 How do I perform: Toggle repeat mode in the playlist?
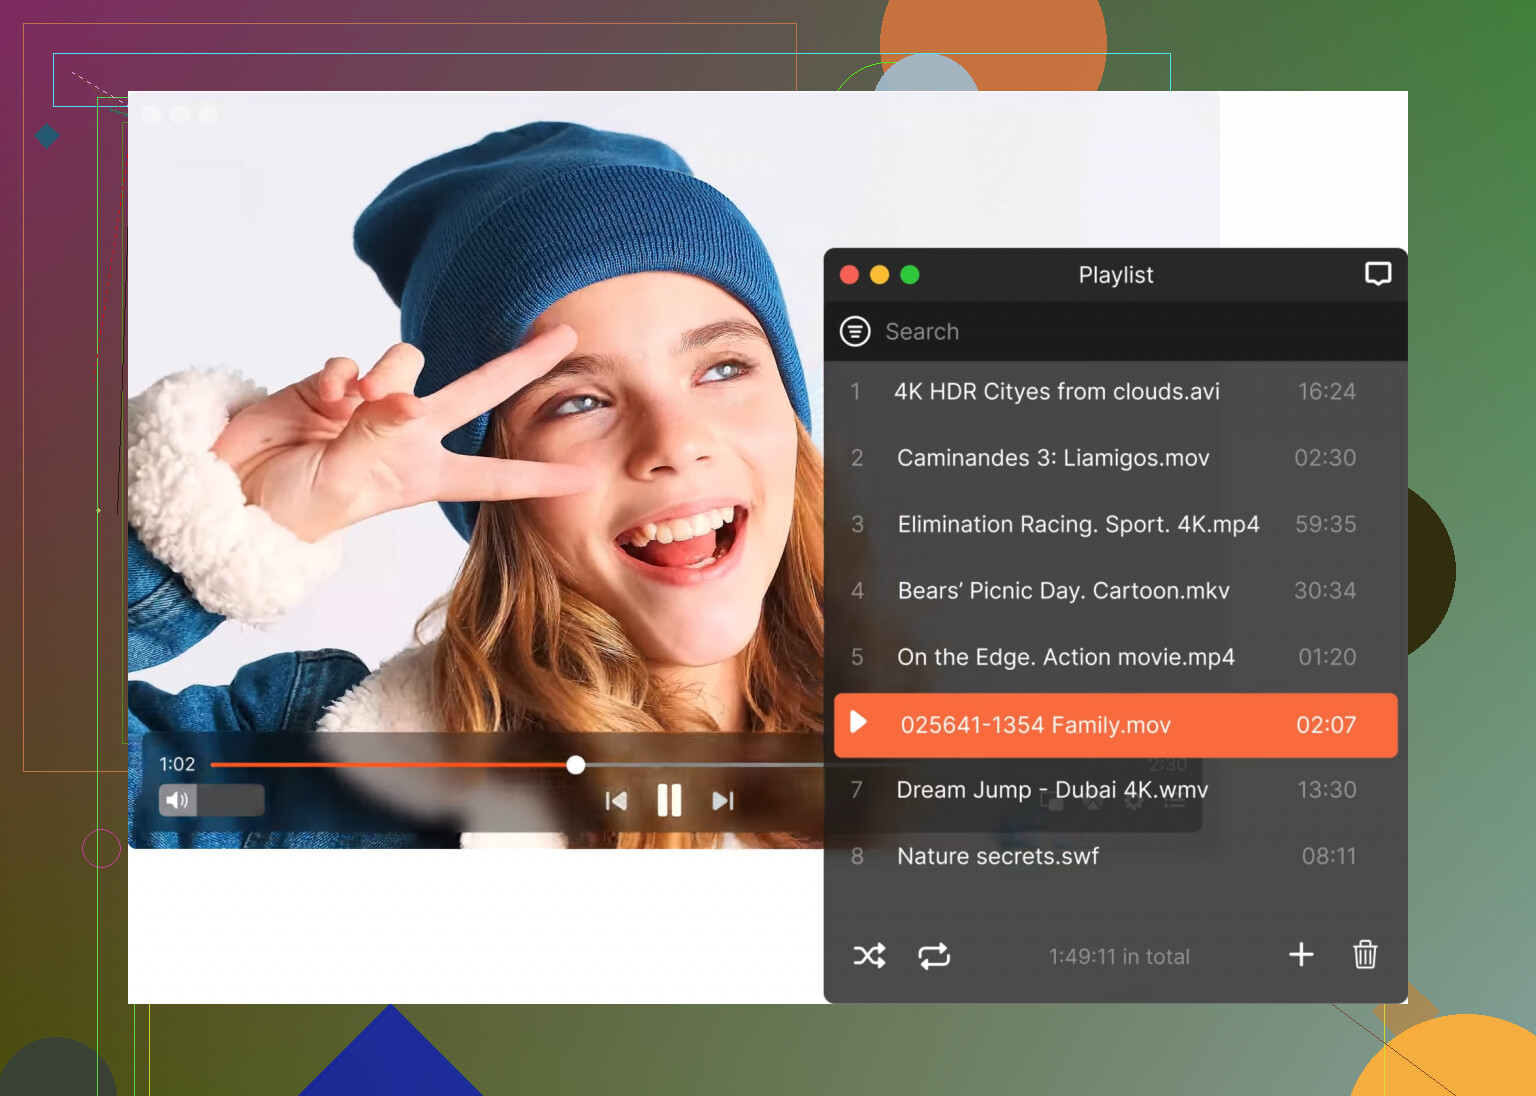point(934,956)
